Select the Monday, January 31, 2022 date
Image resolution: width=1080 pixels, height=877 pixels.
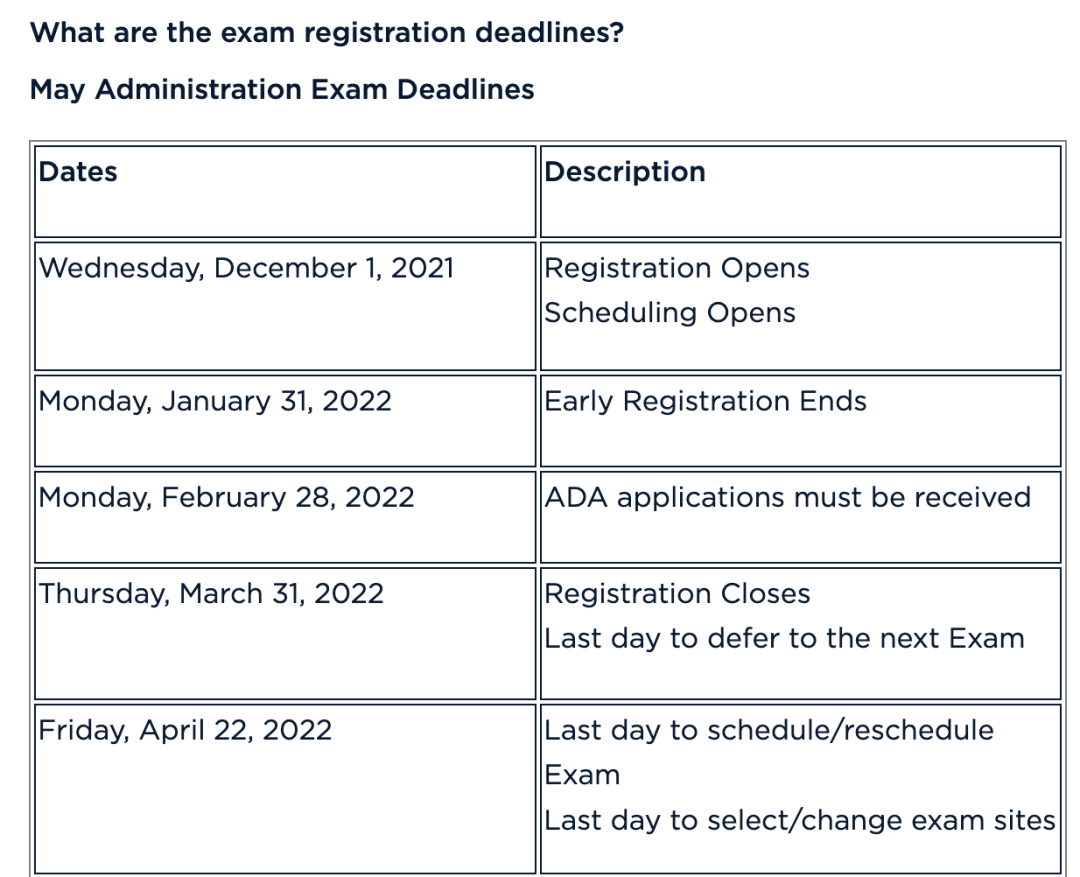(x=215, y=401)
